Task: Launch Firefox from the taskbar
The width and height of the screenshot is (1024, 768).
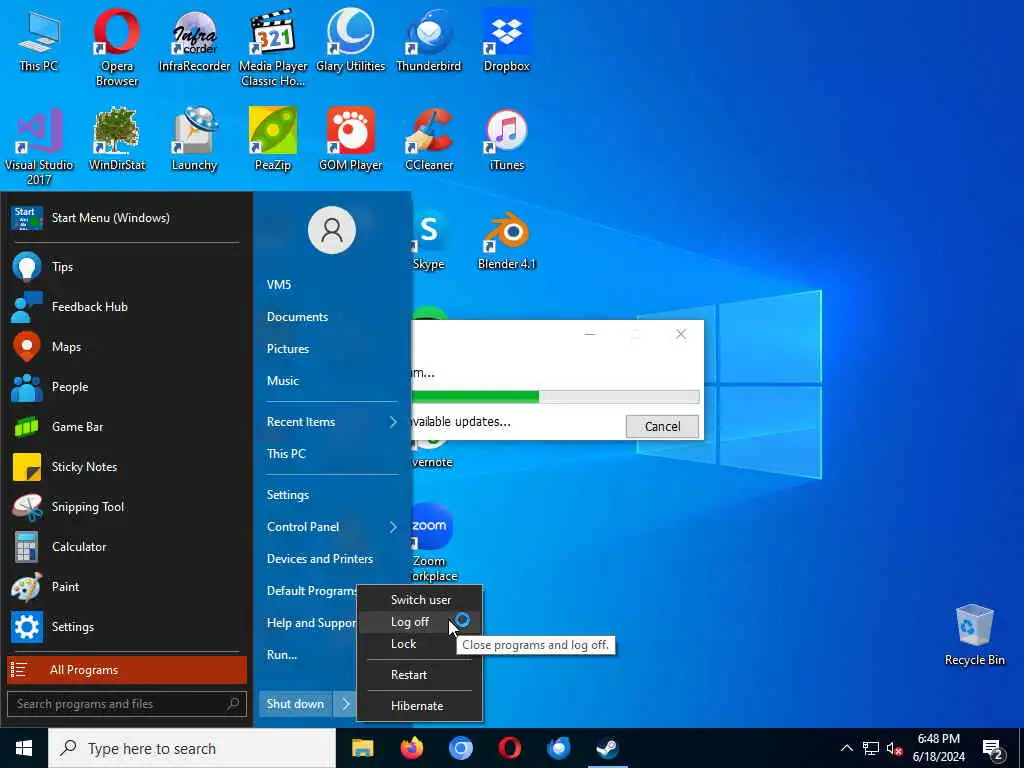Action: pyautogui.click(x=411, y=748)
